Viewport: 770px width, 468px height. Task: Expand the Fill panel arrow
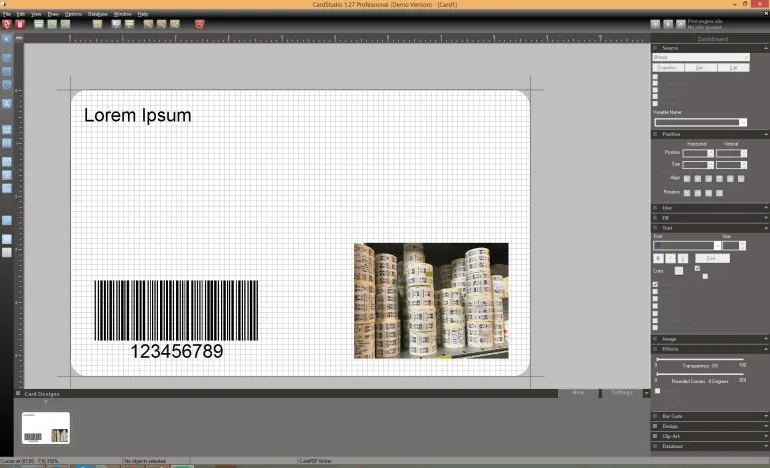point(766,218)
